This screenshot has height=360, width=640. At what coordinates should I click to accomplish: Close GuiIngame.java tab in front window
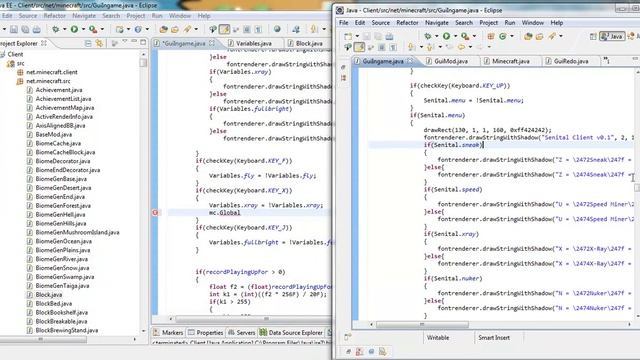409,61
